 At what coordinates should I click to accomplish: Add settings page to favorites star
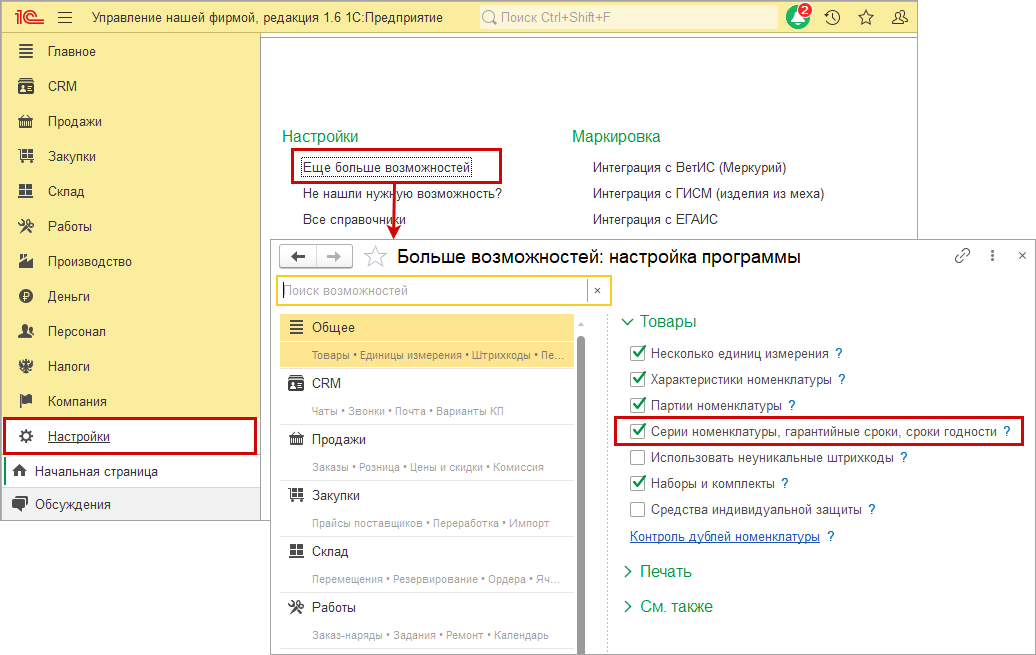375,256
